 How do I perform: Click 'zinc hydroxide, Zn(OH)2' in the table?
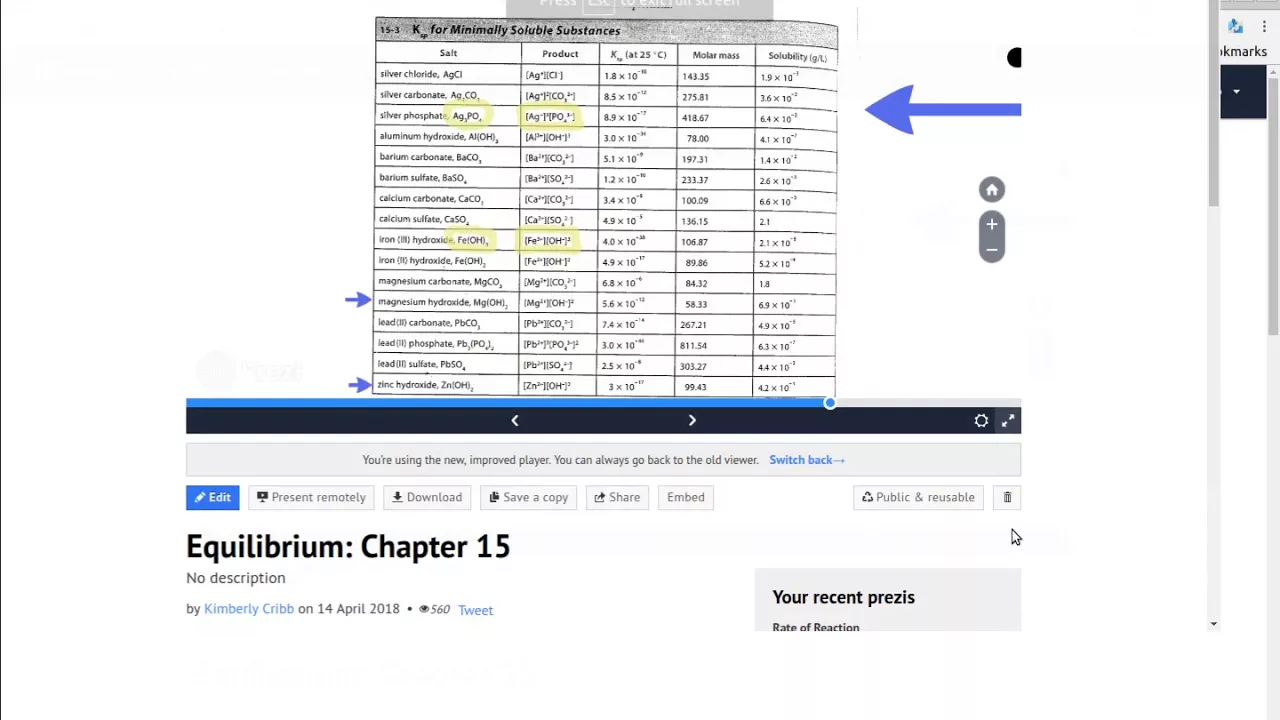425,386
